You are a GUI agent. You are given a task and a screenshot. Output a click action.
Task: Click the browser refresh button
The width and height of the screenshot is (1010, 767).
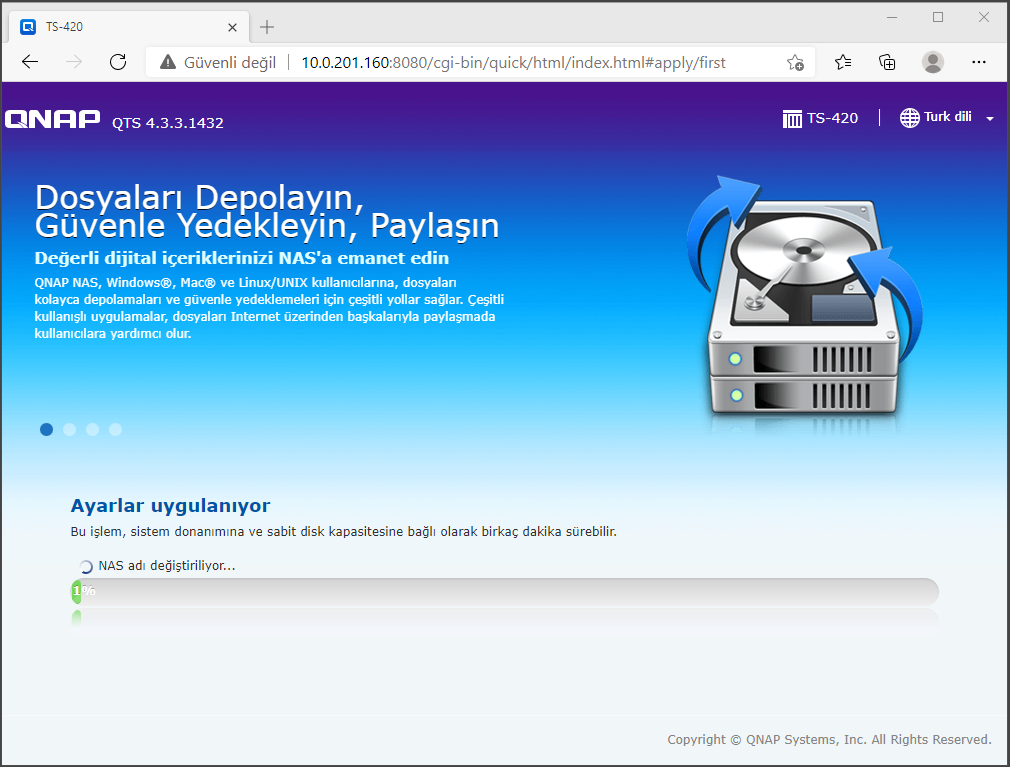click(118, 62)
